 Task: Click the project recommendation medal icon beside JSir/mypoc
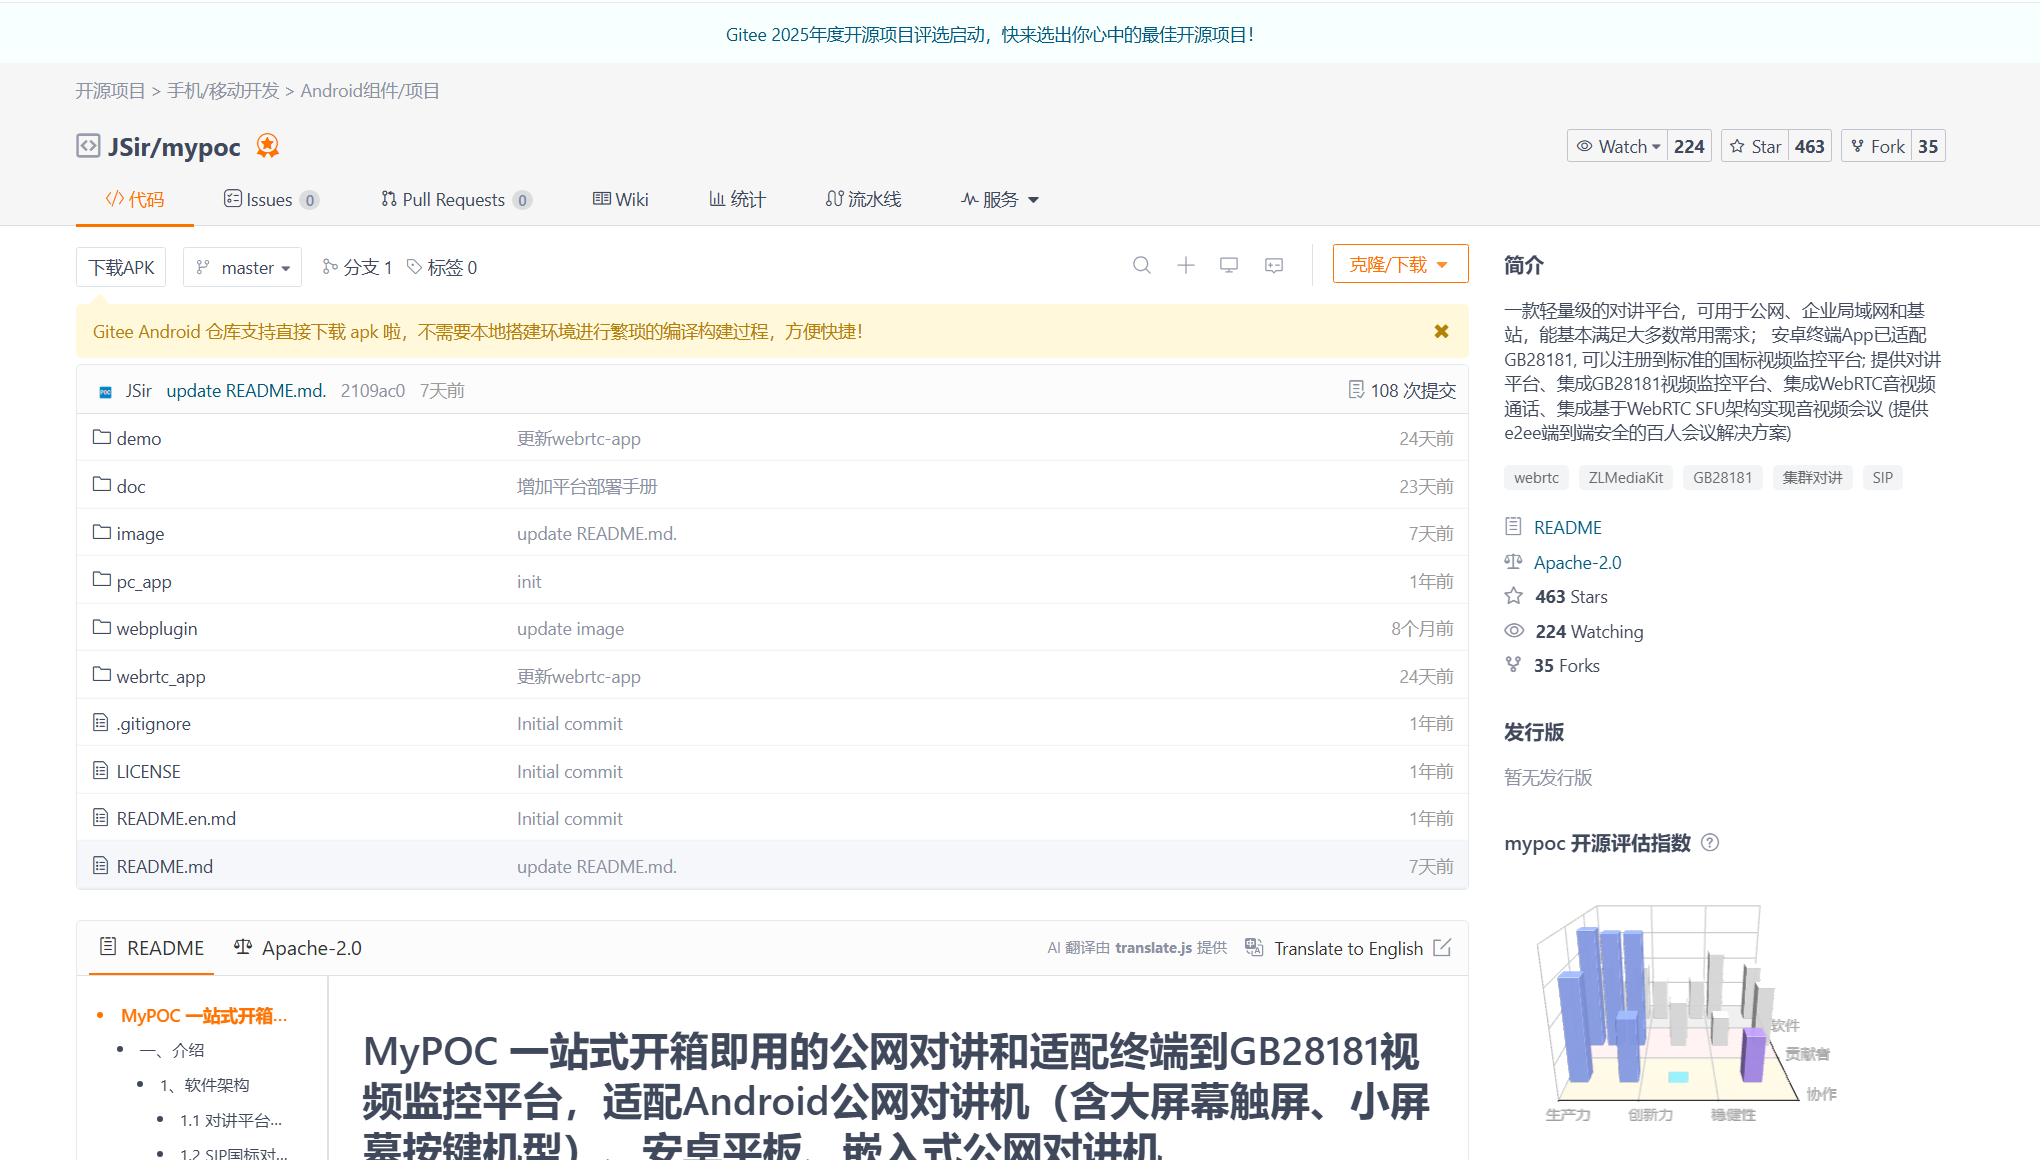(x=267, y=146)
